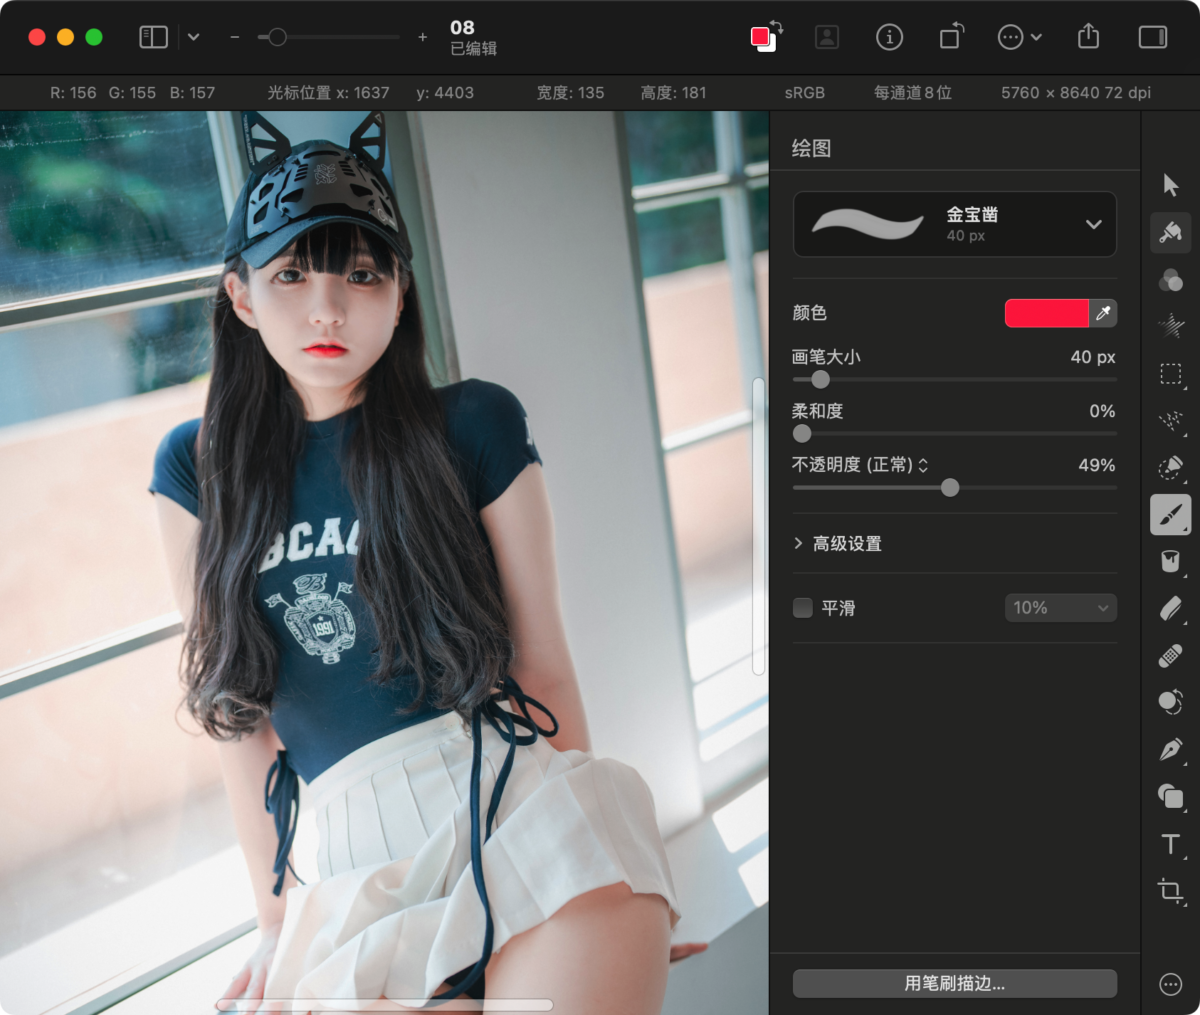Select the Magic Wand selection tool

(x=1171, y=421)
